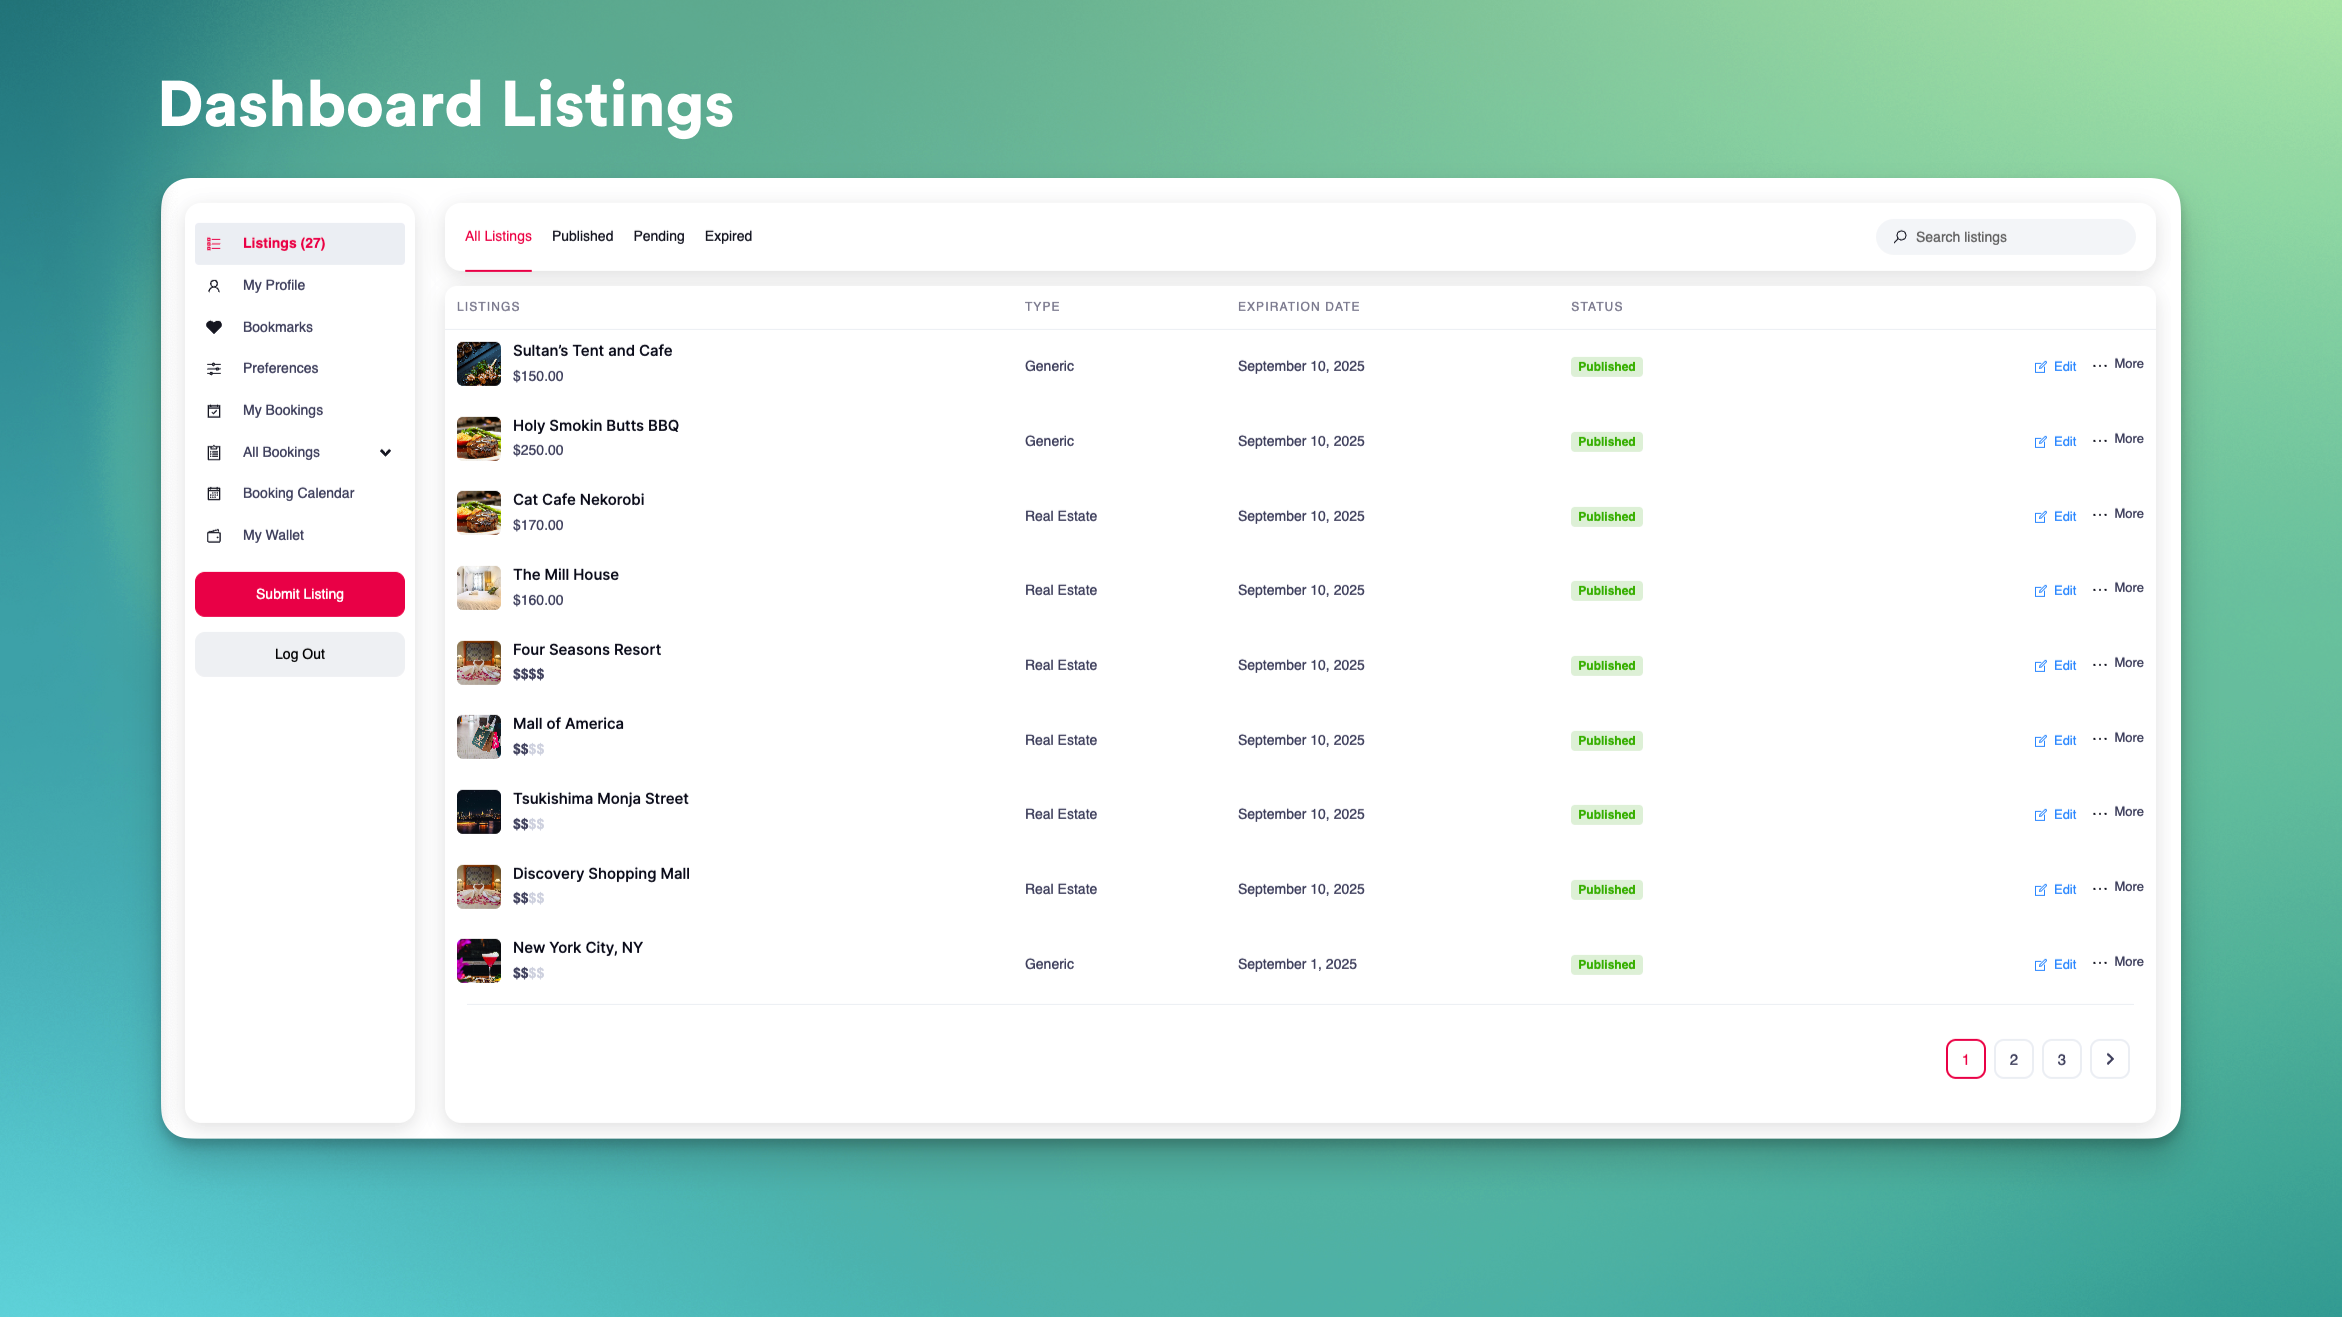Click the Booking Calendar icon
2342x1317 pixels.
pyautogui.click(x=214, y=494)
